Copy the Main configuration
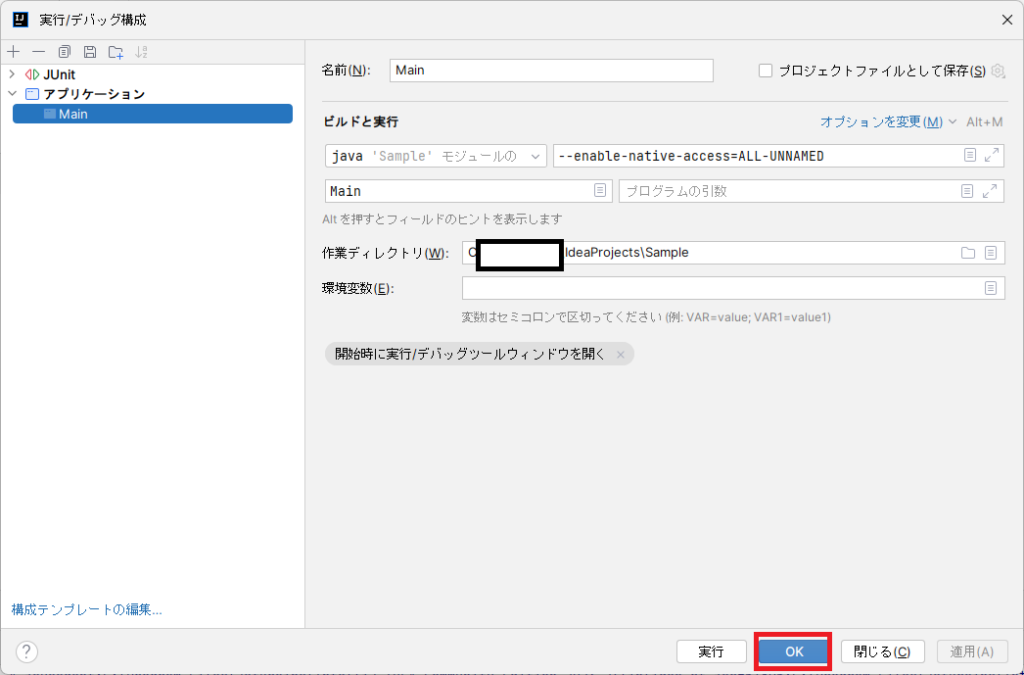Viewport: 1024px width, 675px height. tap(64, 51)
